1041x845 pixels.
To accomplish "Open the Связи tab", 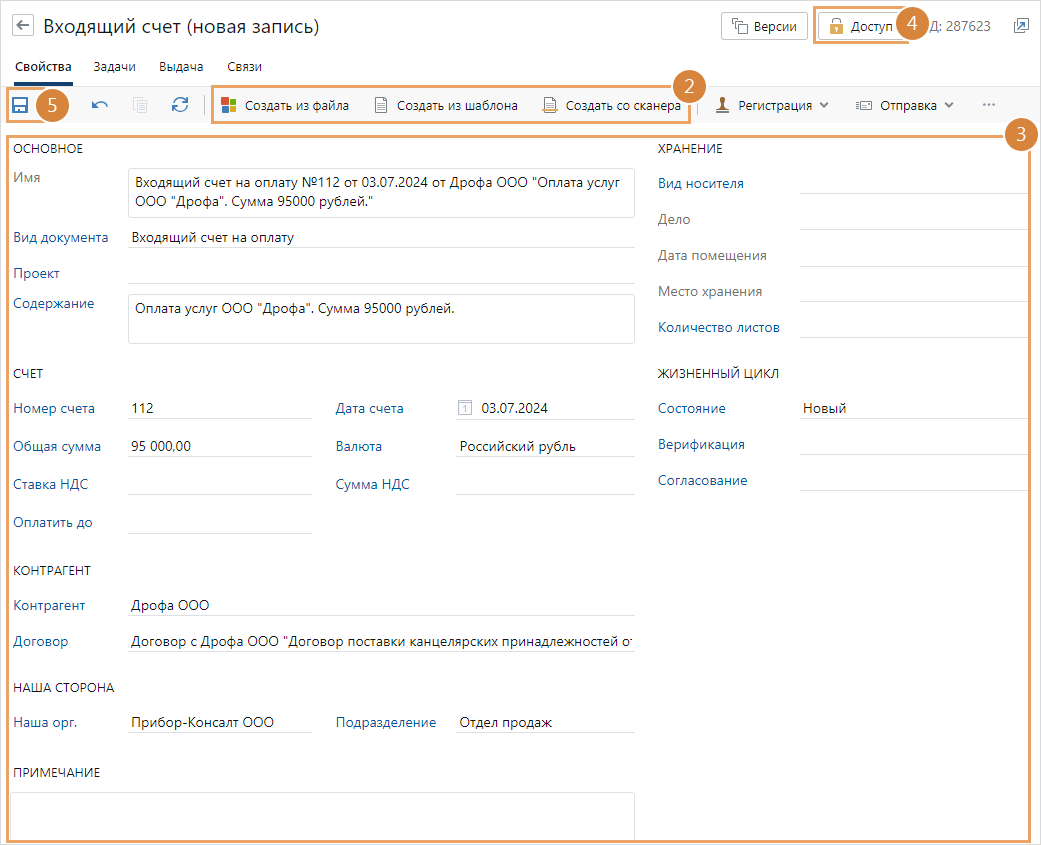I will (x=244, y=67).
